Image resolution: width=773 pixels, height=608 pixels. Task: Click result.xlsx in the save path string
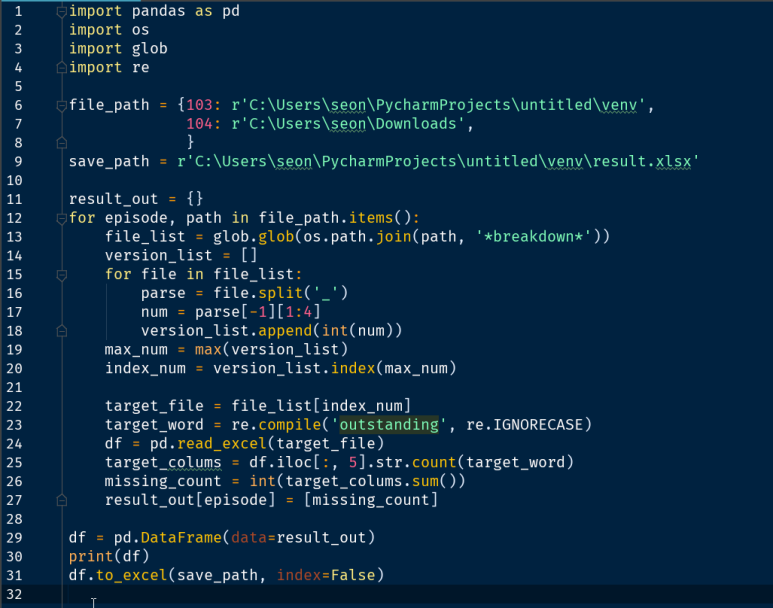(x=641, y=162)
